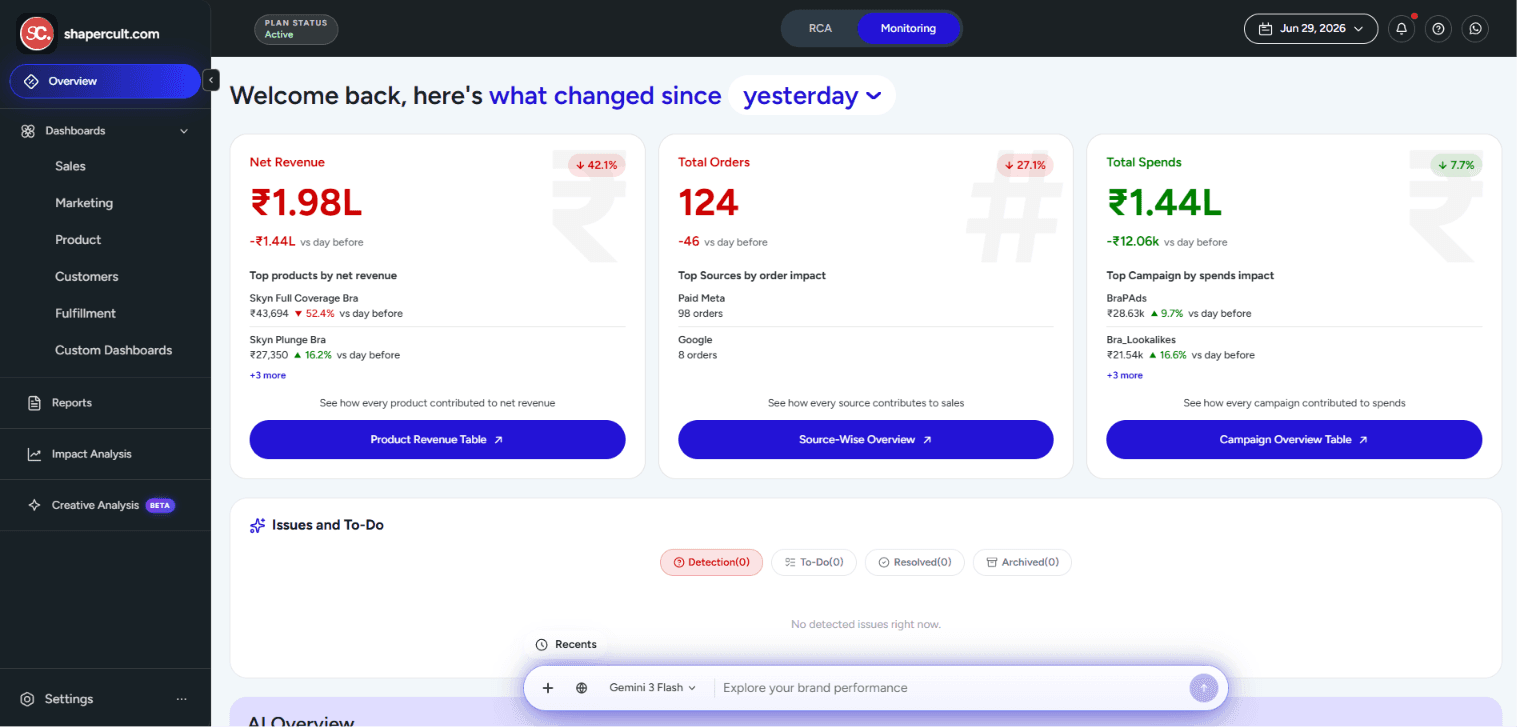Screen dimensions: 1517x727
Task: Select the To-Do(0) tab
Action: click(814, 562)
